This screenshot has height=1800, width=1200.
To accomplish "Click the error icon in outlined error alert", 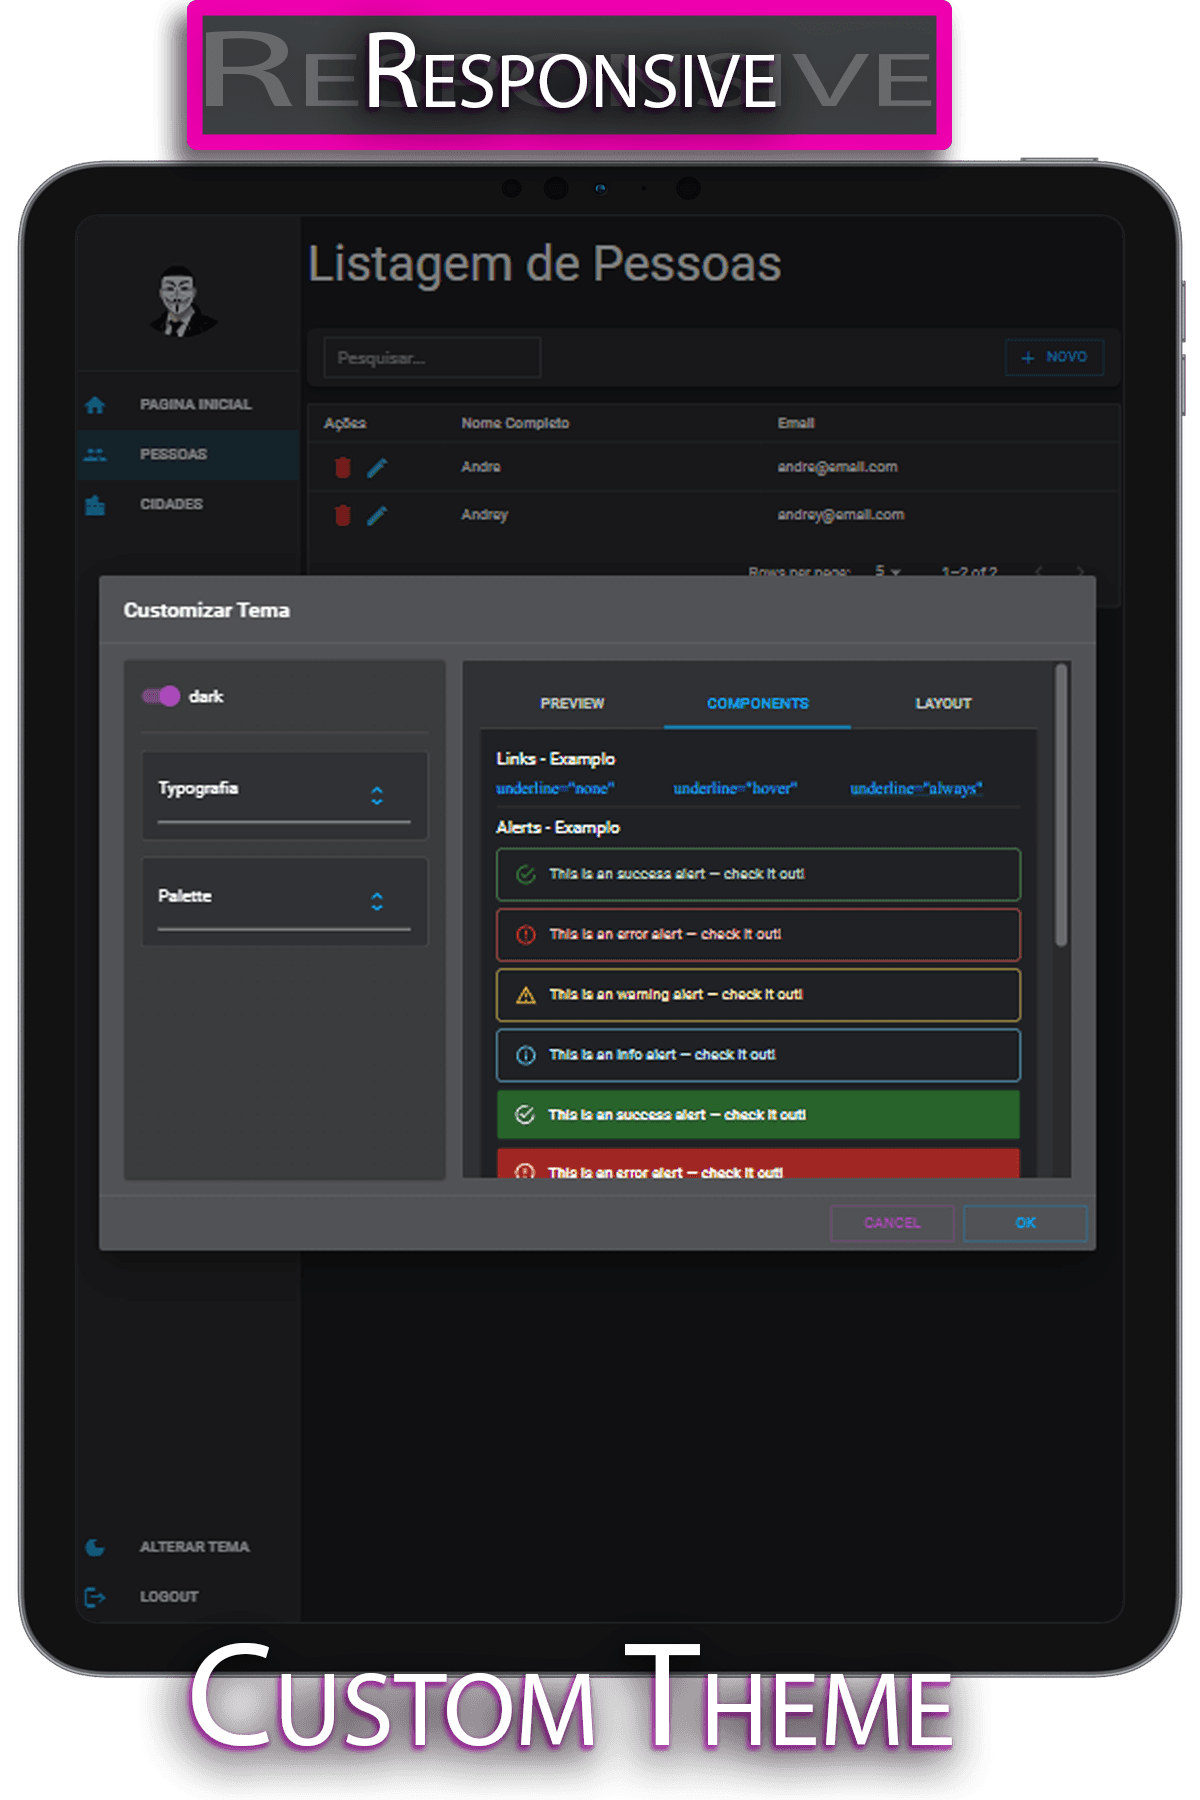I will pyautogui.click(x=525, y=935).
